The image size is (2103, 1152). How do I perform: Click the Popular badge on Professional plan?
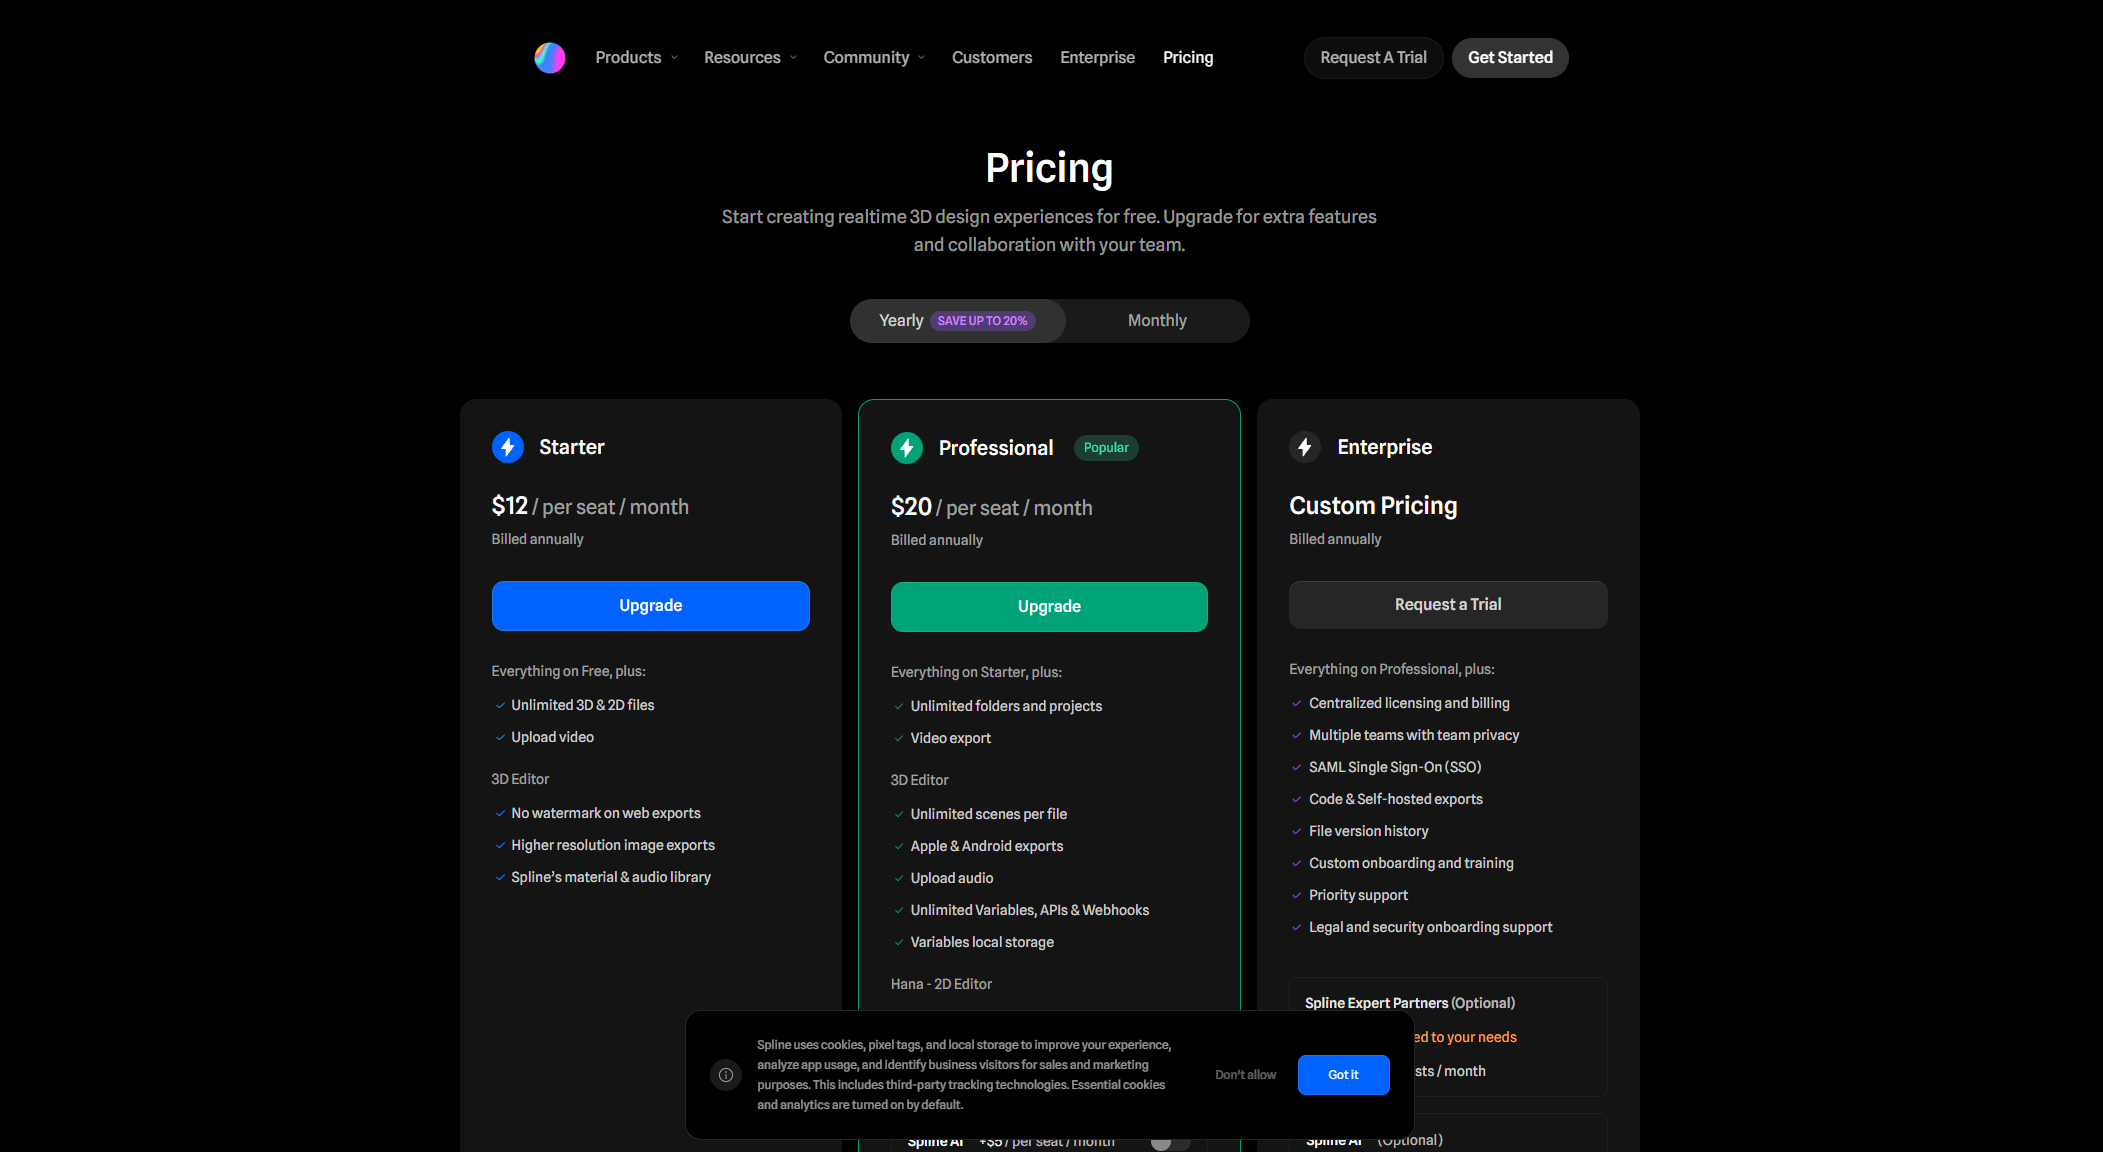[x=1106, y=448]
